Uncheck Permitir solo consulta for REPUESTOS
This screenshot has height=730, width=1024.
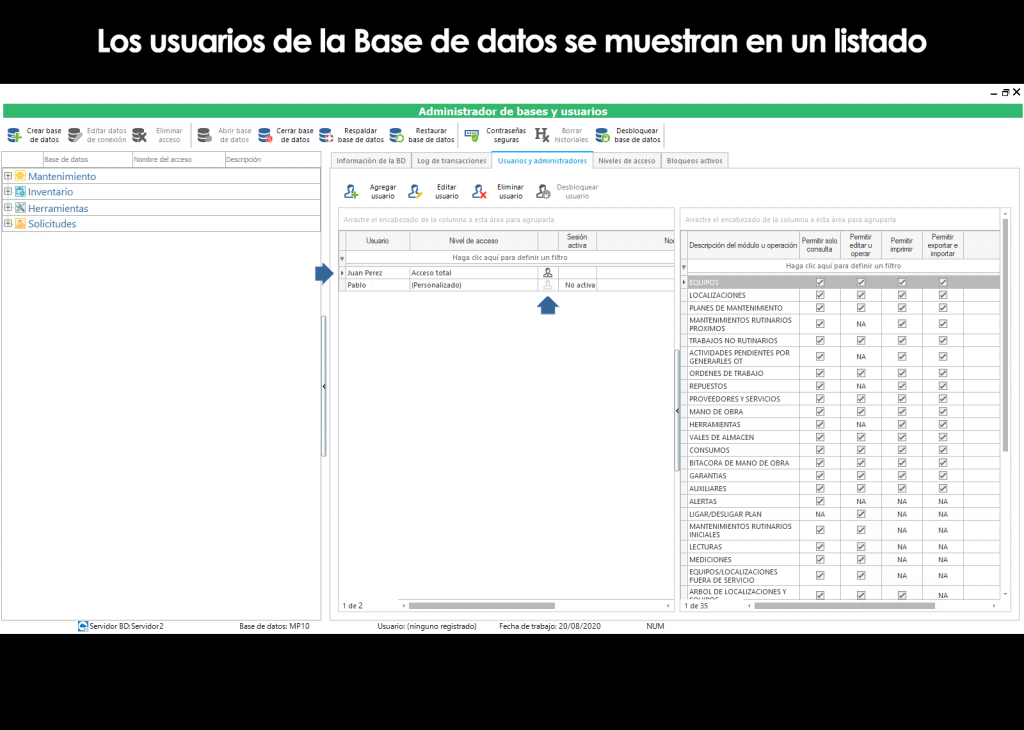(x=819, y=385)
